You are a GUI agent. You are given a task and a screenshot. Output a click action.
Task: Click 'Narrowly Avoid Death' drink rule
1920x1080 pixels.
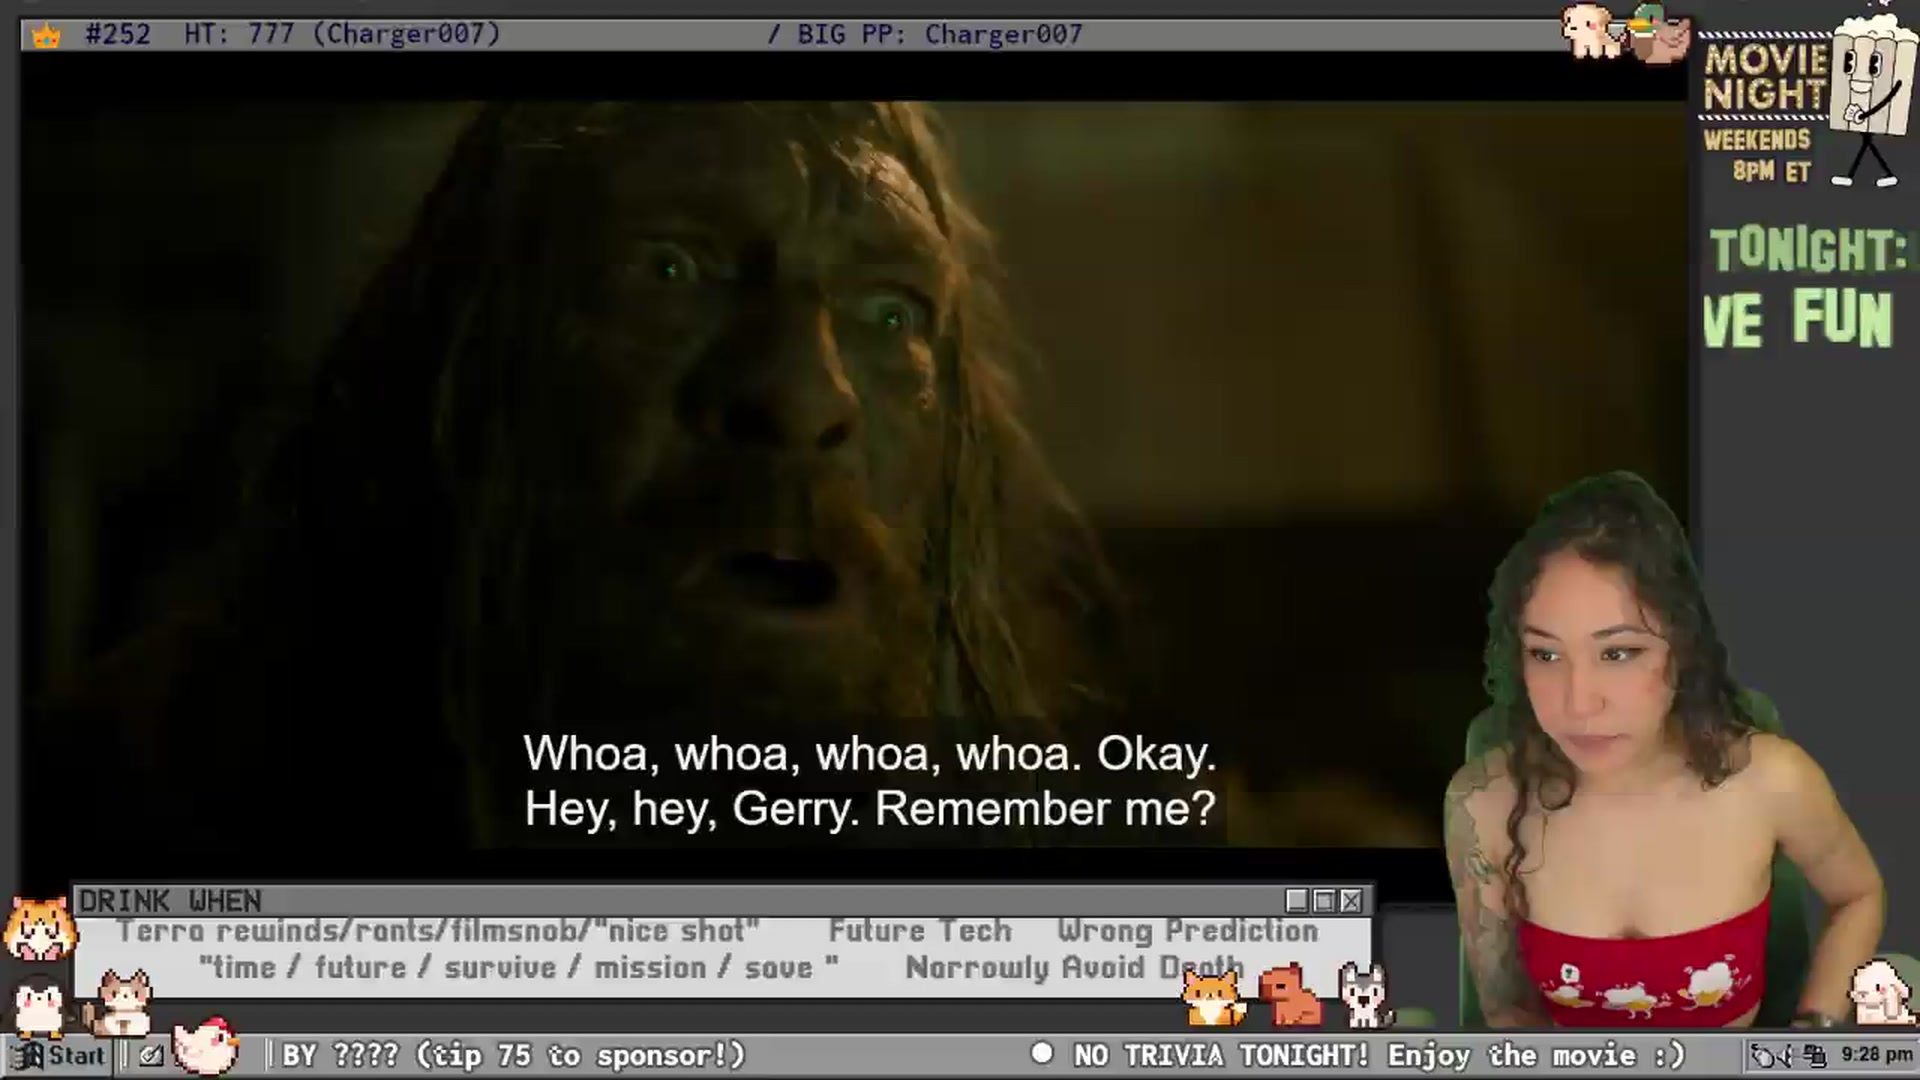pos(1075,968)
